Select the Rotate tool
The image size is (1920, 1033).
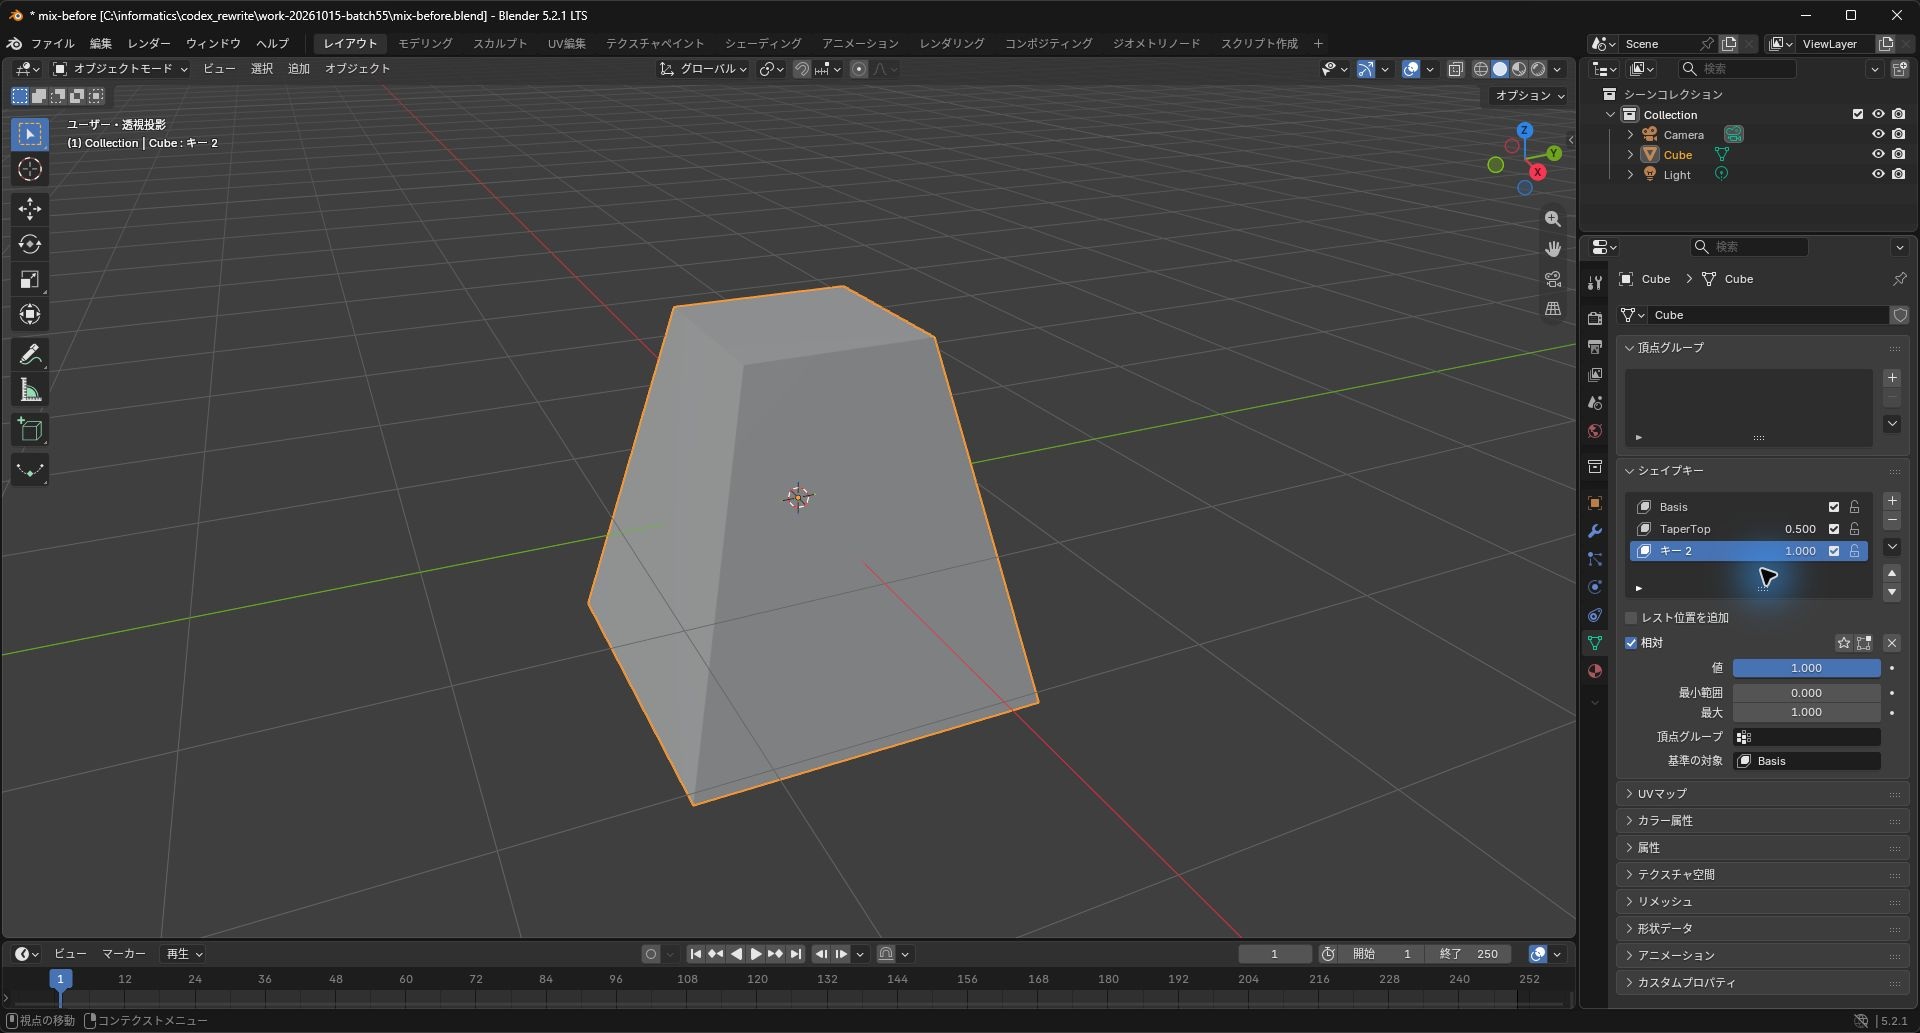pos(30,244)
